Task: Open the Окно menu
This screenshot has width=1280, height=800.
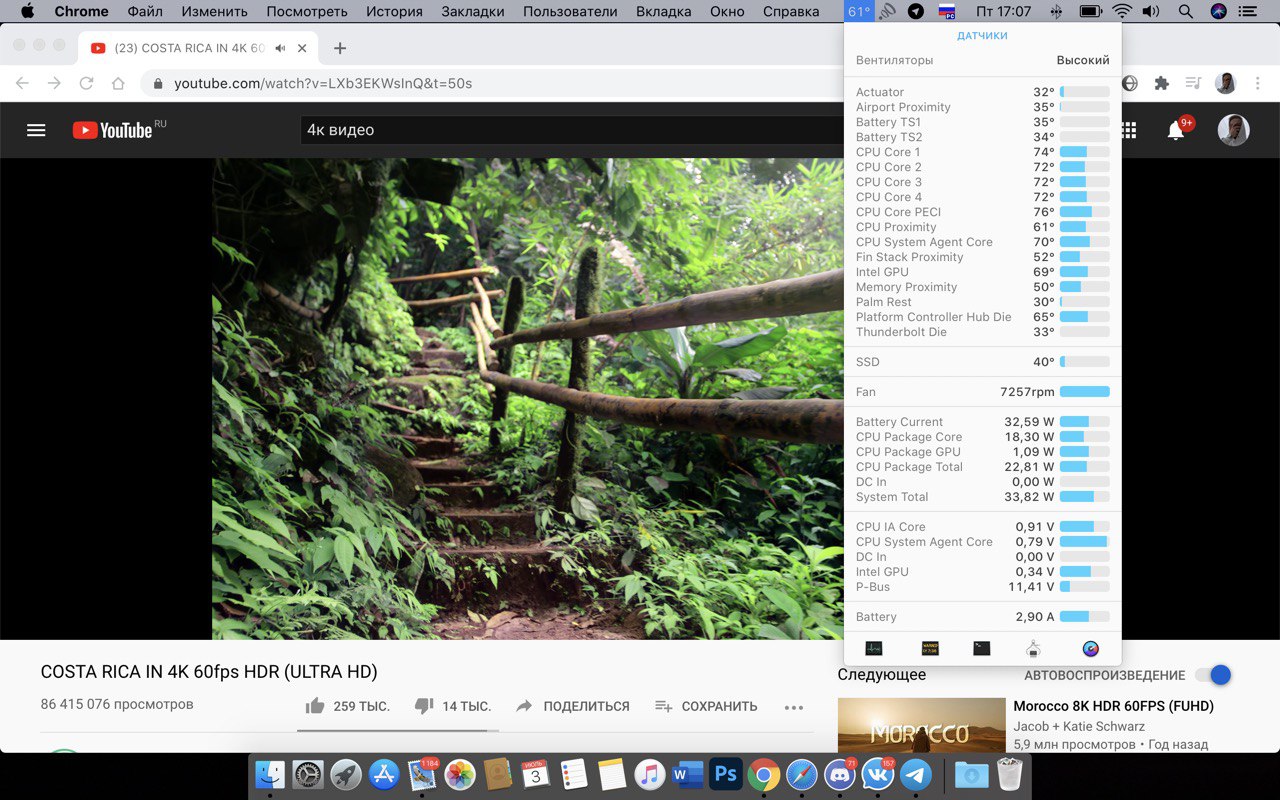Action: click(727, 12)
